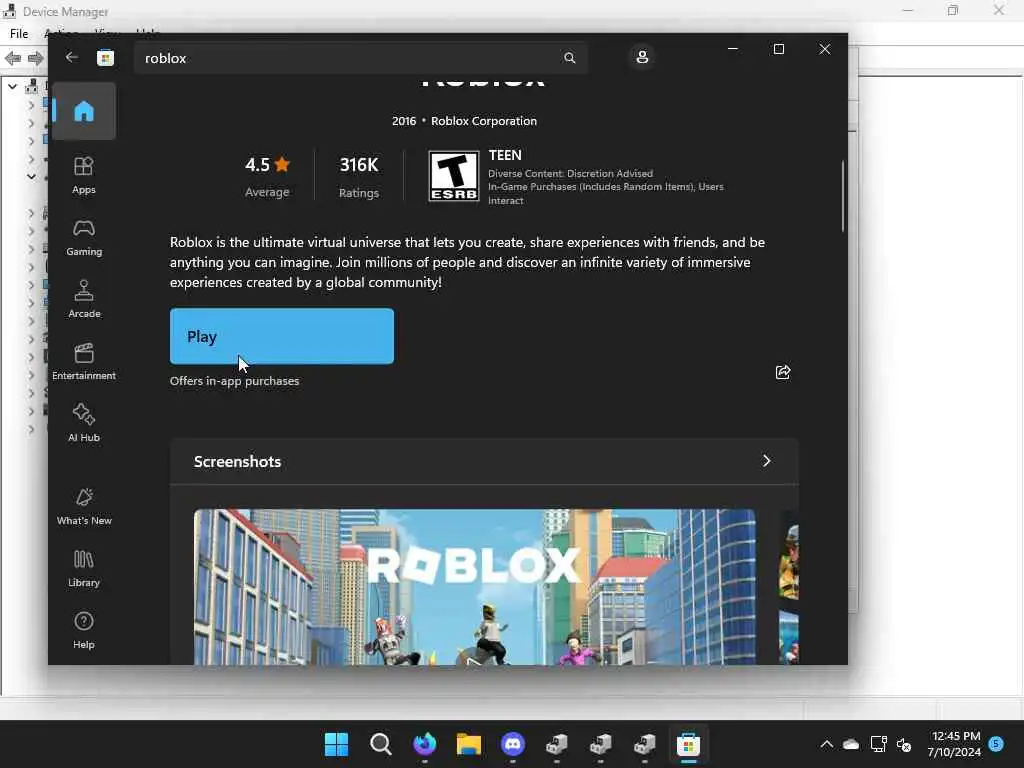Open the Roblox city screenshot thumbnail
Image resolution: width=1024 pixels, height=768 pixels.
pyautogui.click(x=474, y=587)
